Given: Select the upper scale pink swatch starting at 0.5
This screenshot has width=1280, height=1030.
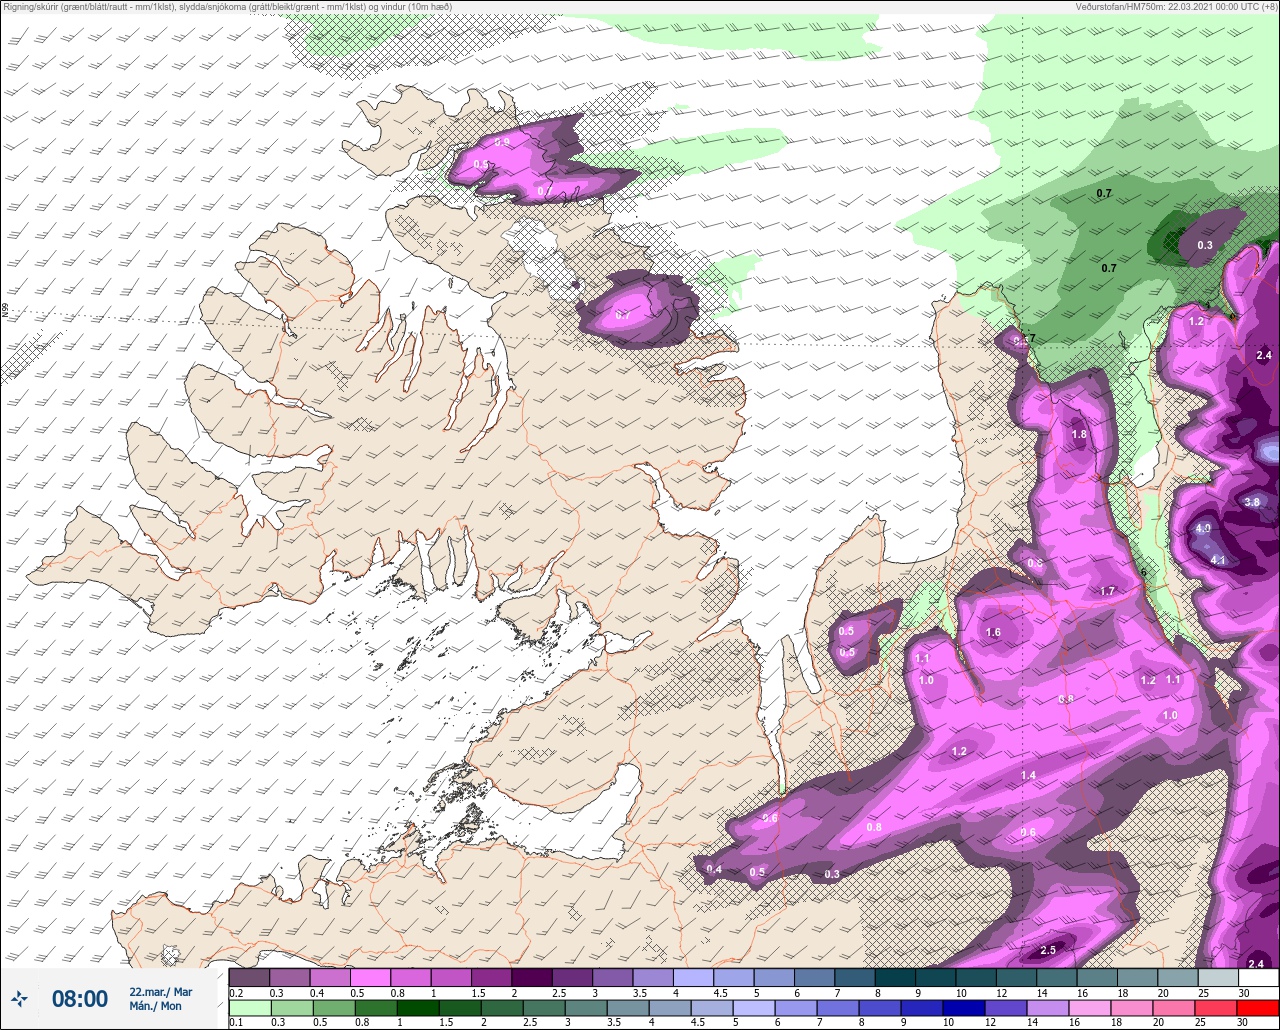Looking at the screenshot, I should 370,977.
